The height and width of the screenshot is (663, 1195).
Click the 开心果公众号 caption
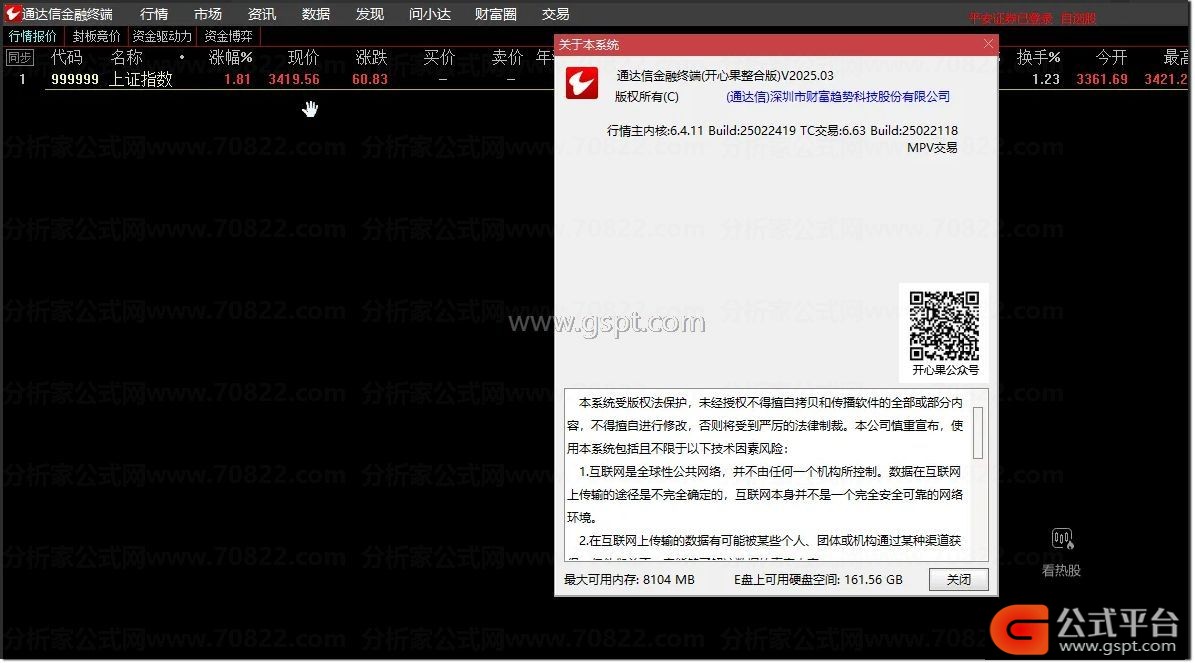[x=945, y=370]
